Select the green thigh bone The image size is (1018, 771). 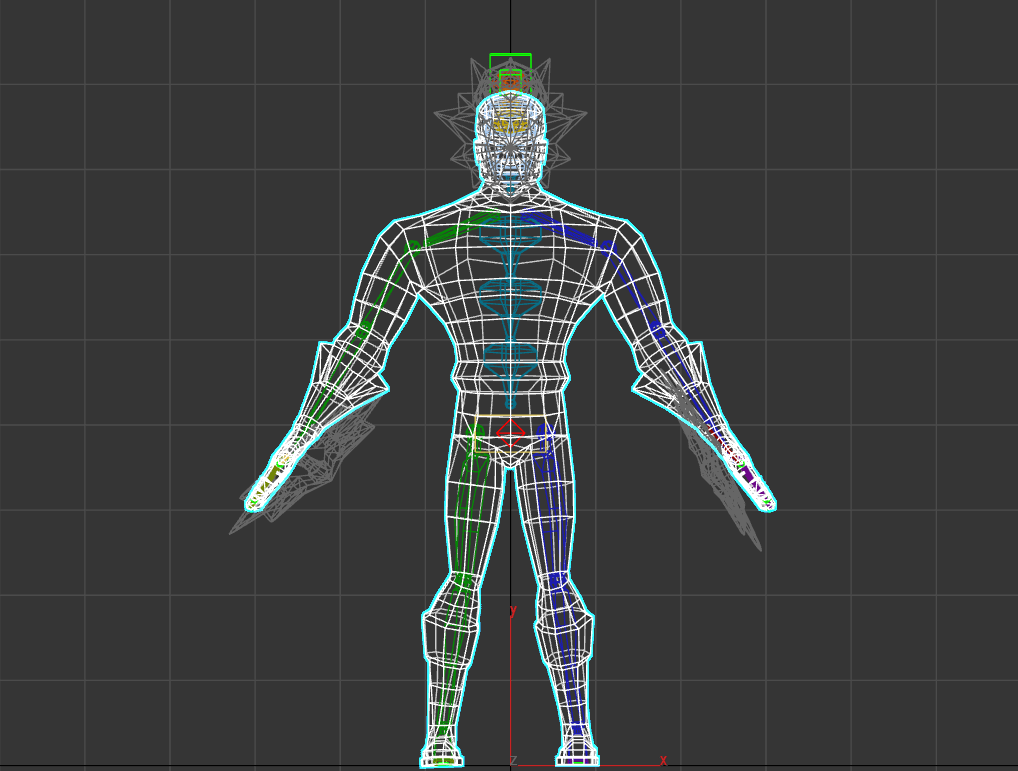(468, 500)
